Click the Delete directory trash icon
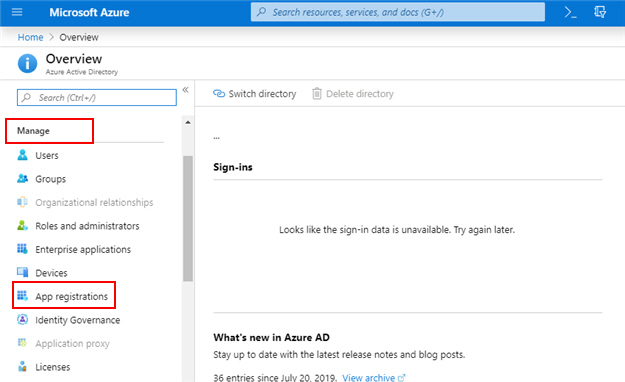 (x=316, y=93)
